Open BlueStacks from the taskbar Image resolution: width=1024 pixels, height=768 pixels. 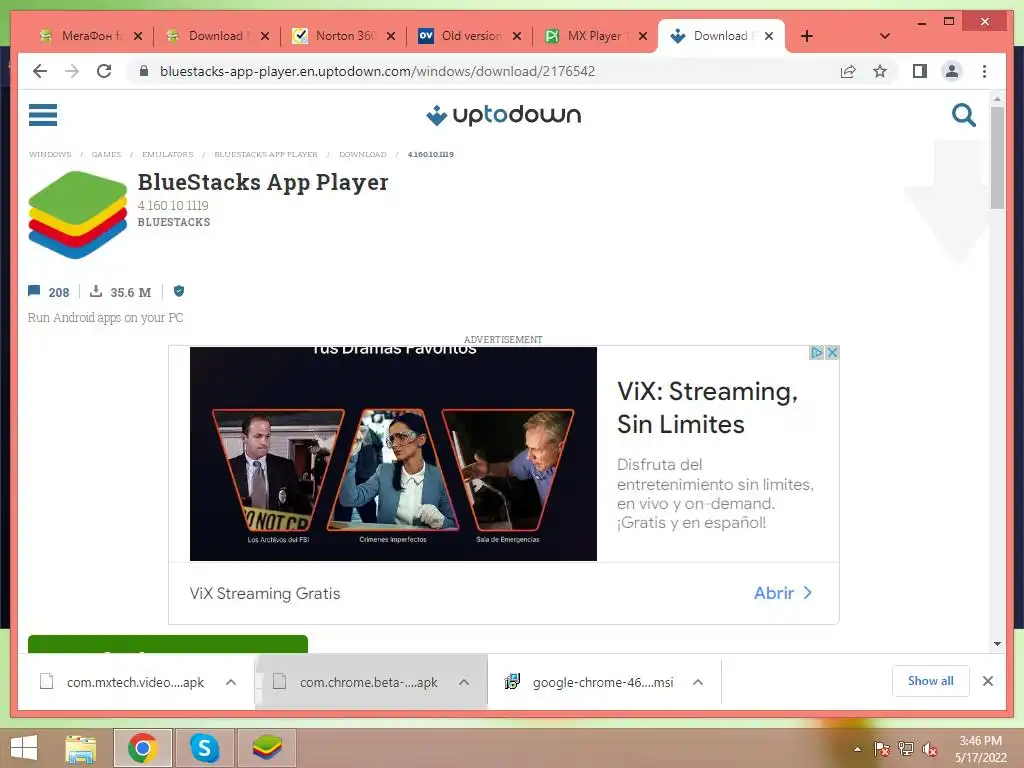point(267,748)
